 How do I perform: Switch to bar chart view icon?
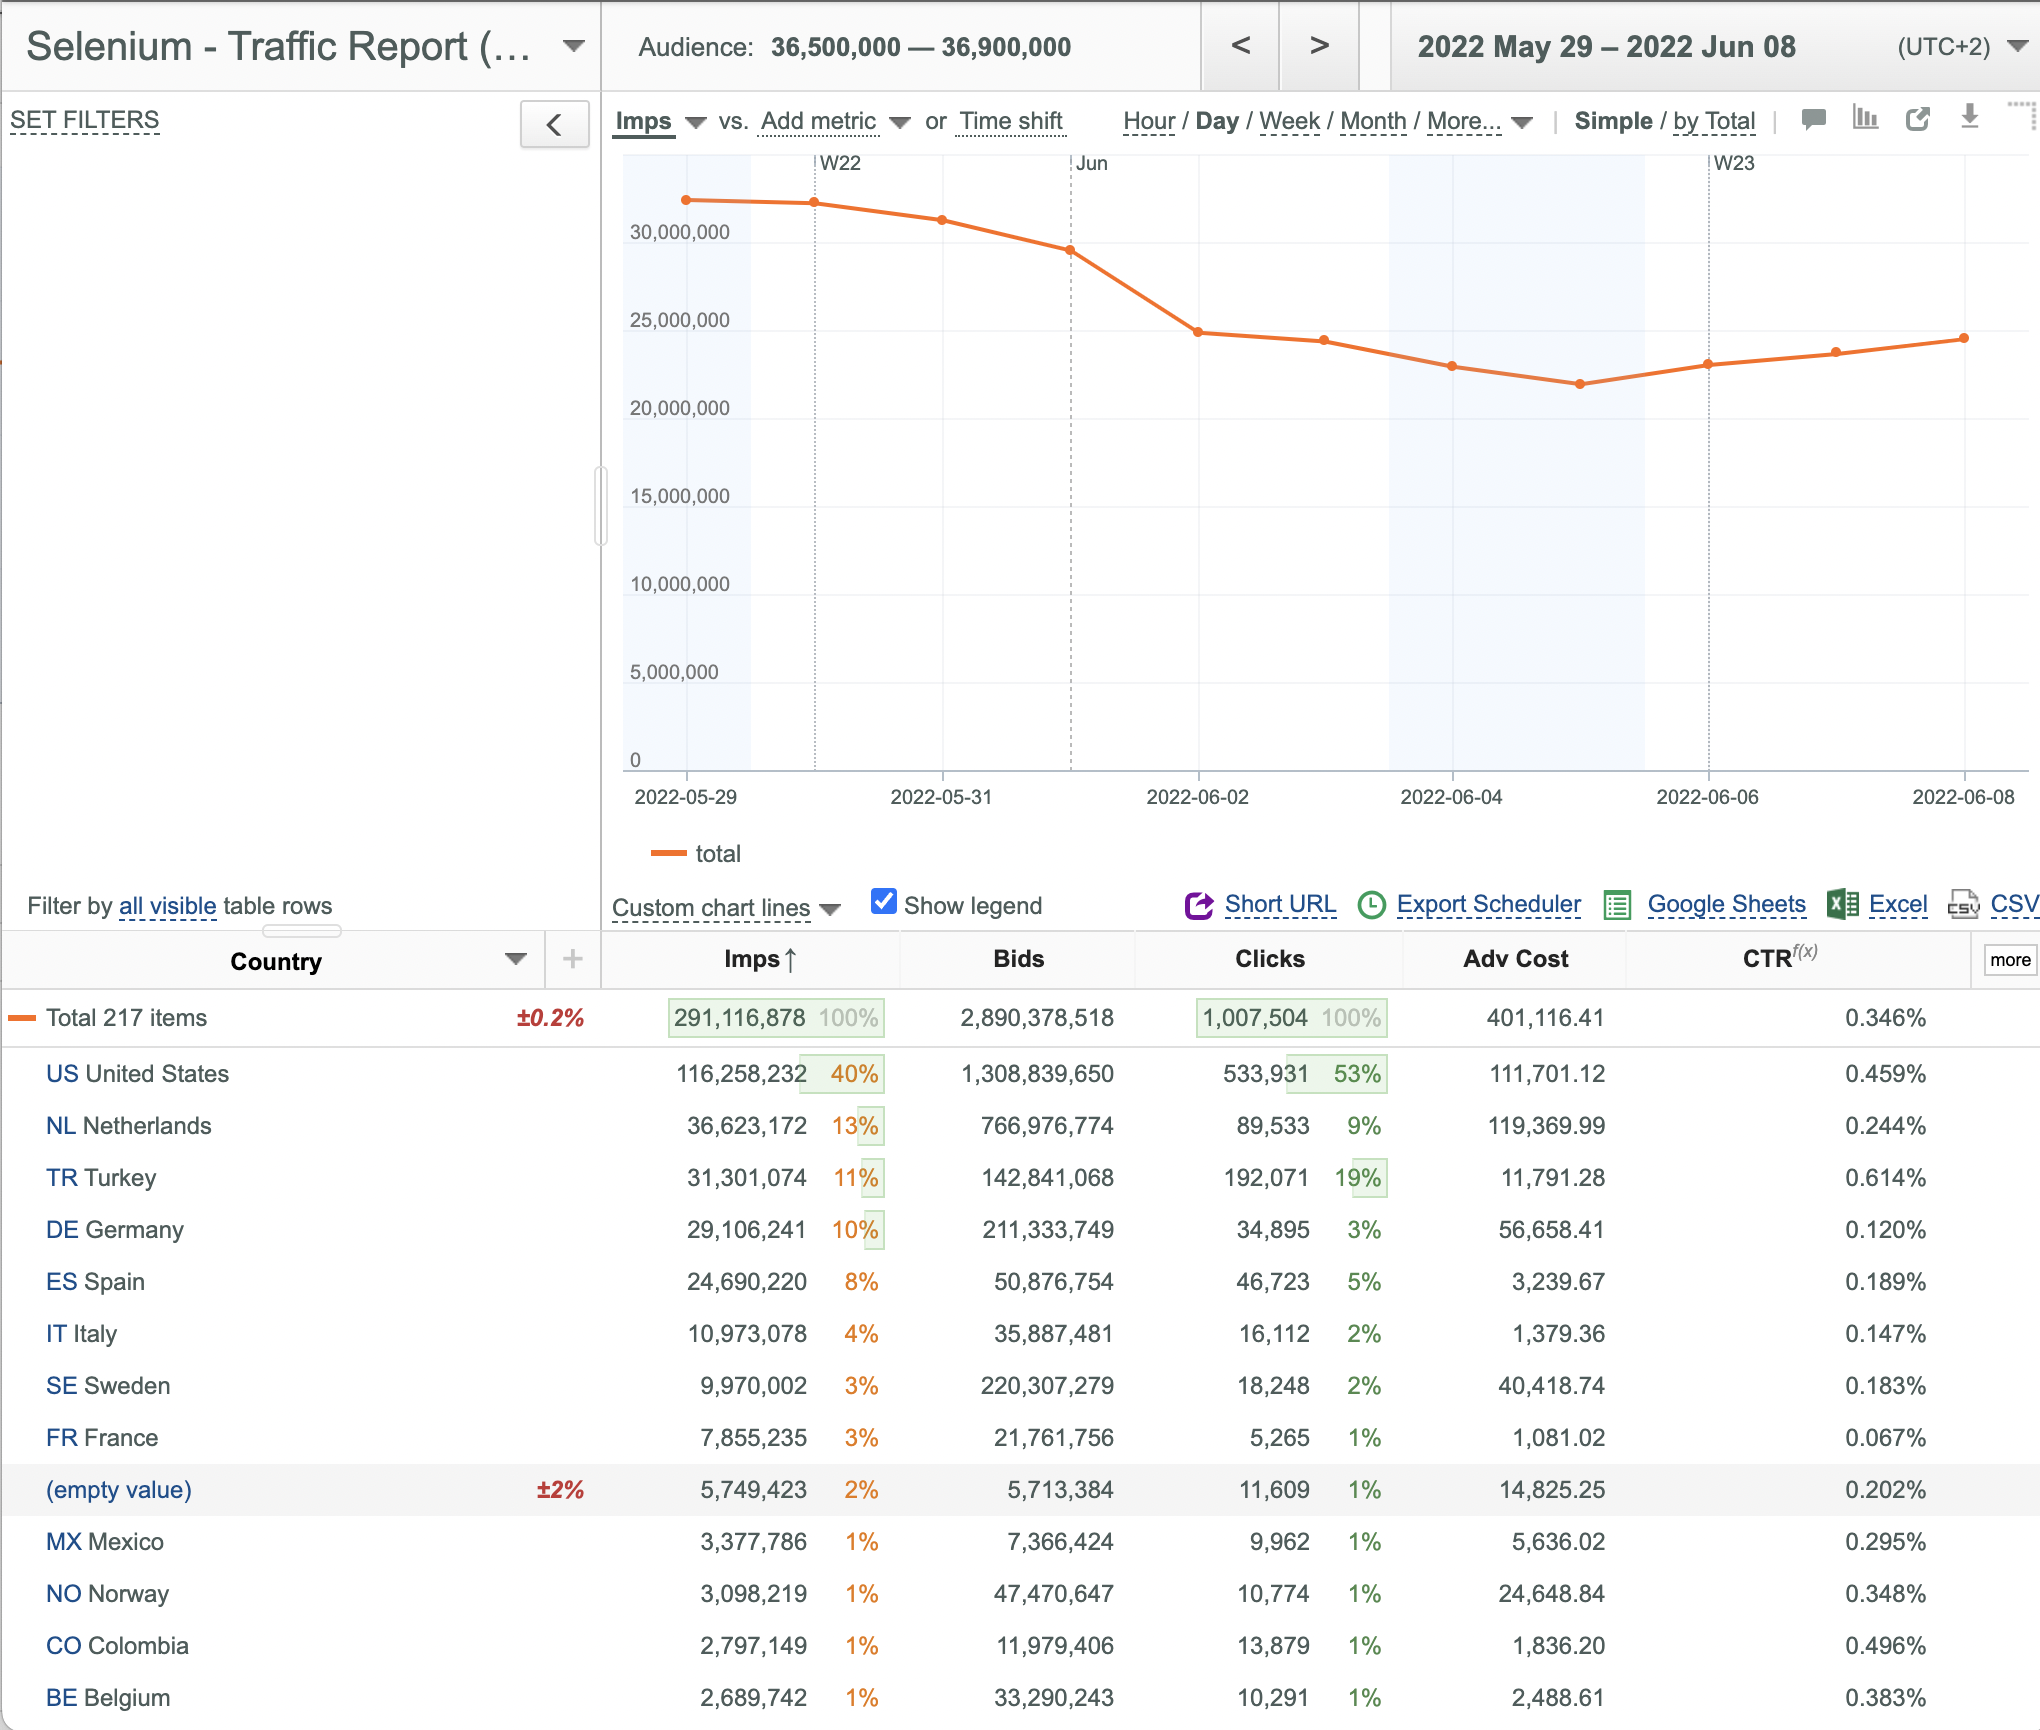[x=1865, y=119]
